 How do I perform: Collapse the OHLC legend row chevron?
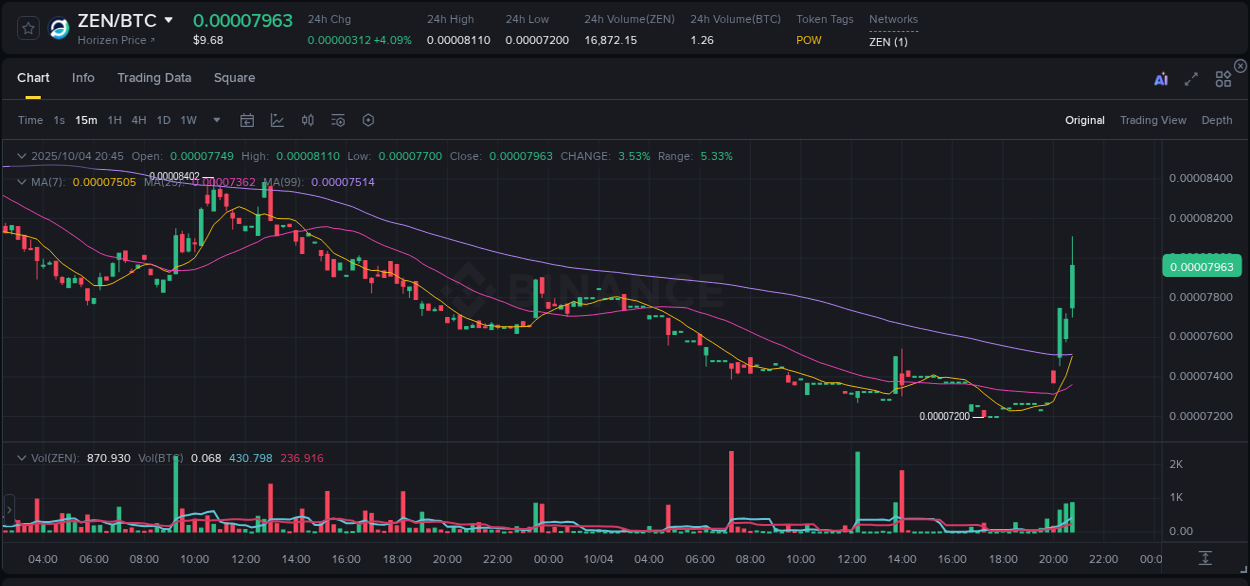[x=21, y=156]
